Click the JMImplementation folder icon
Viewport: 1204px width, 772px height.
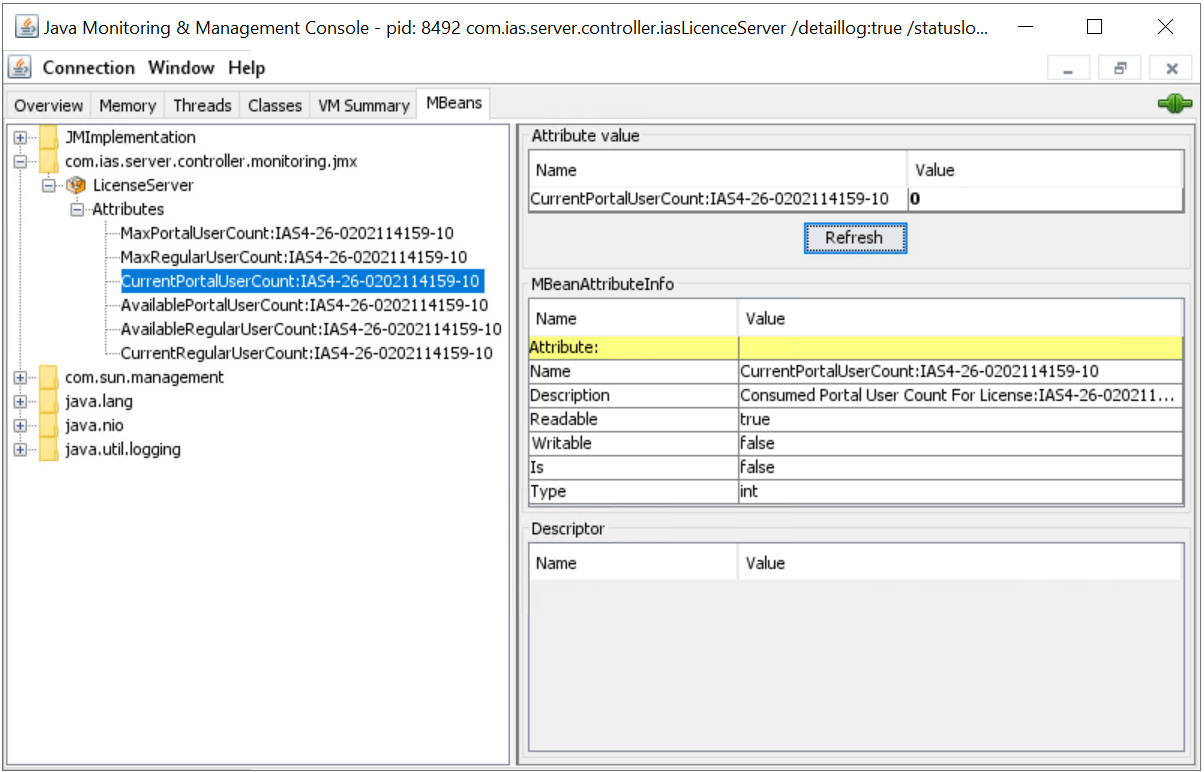48,137
